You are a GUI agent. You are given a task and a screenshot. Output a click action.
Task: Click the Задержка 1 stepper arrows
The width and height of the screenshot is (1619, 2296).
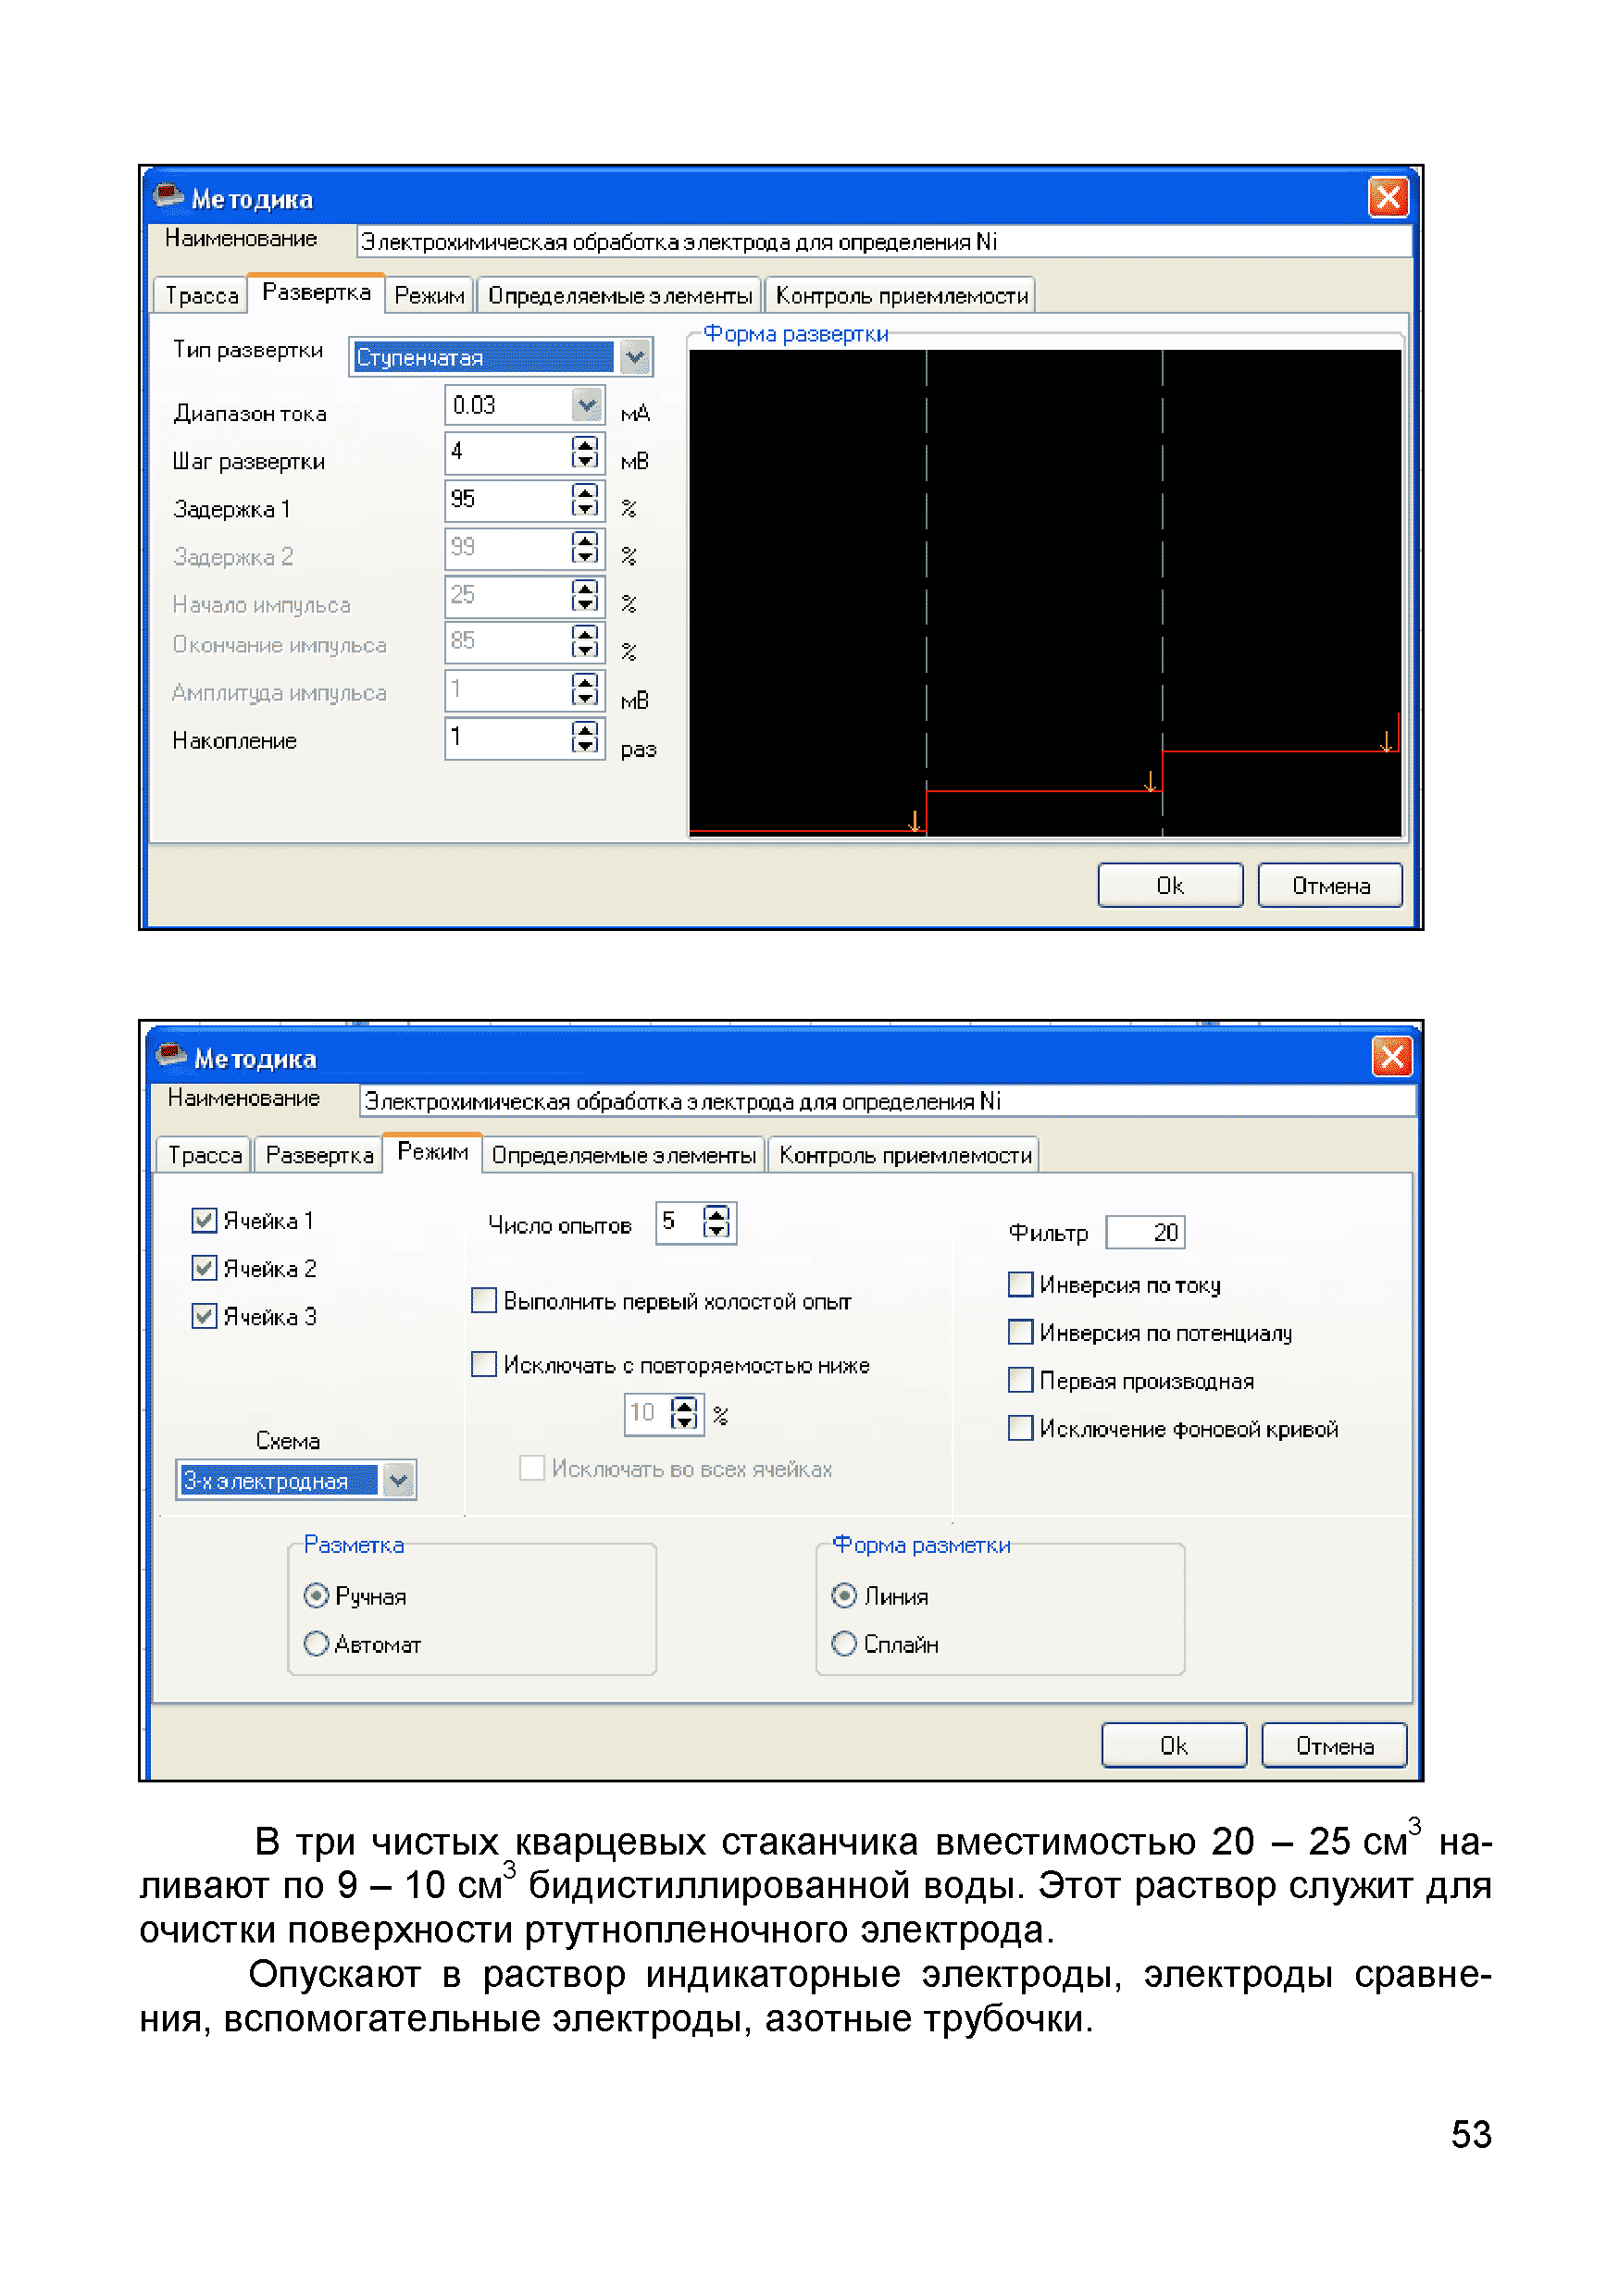pos(585,500)
